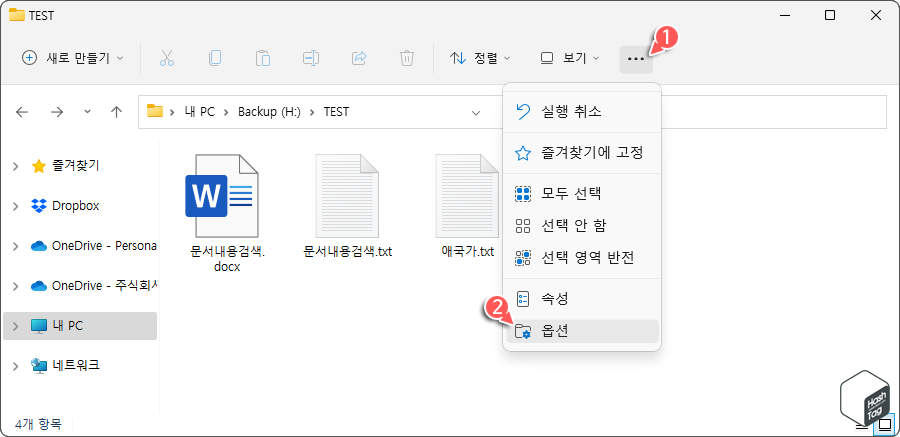Choose 선택 안 함 menu entry

coord(582,226)
